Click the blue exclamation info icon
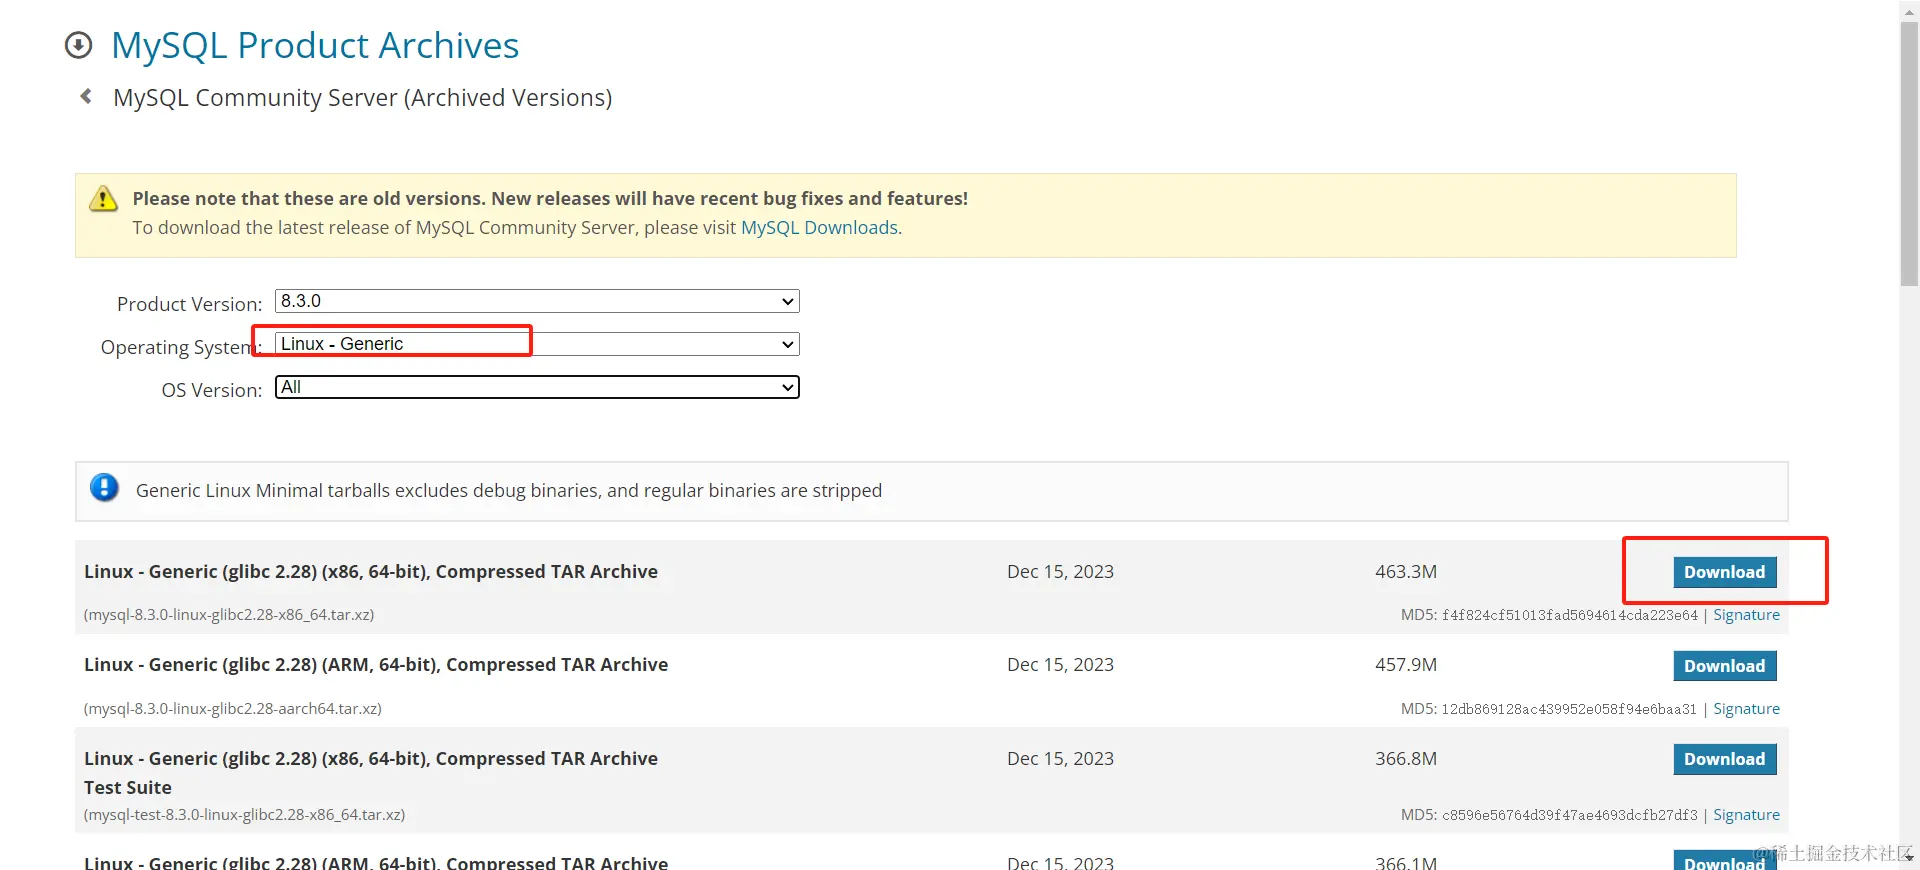Screen dimensions: 1920x870 104,488
